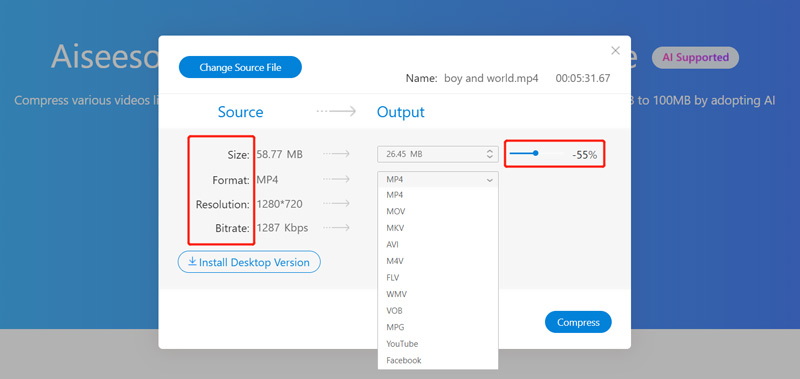Click the duration text 00:05:31.67

583,79
